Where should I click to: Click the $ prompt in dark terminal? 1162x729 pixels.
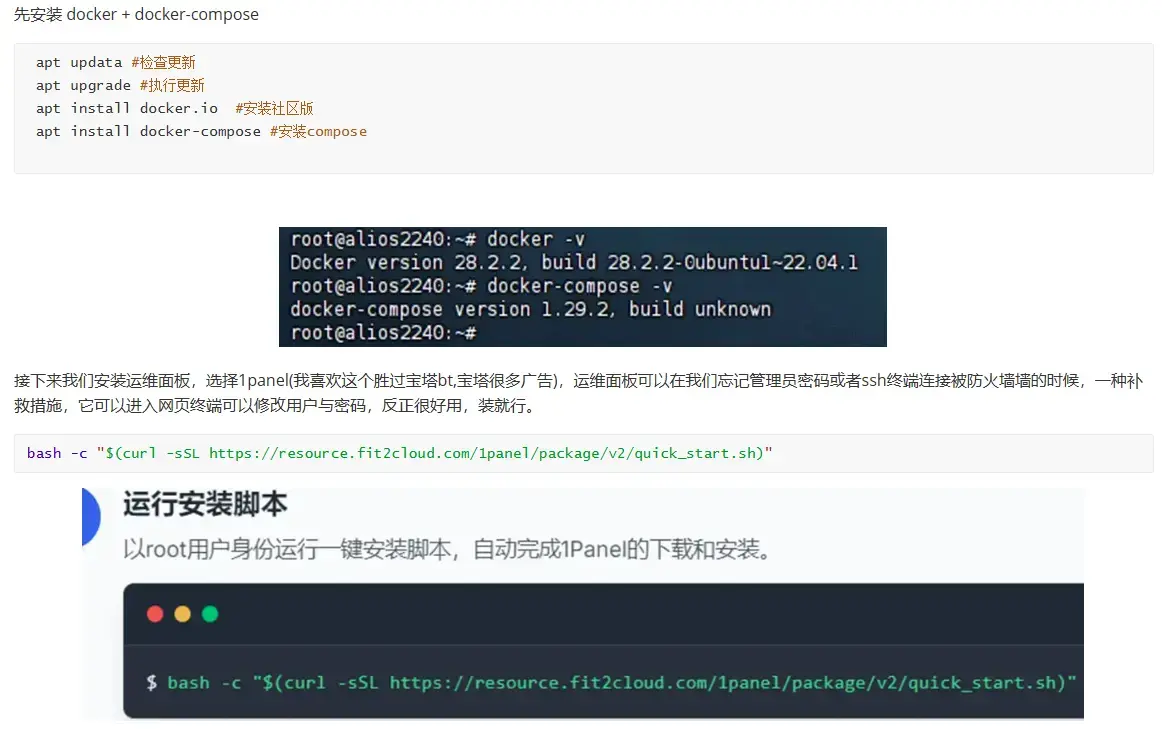tap(152, 683)
